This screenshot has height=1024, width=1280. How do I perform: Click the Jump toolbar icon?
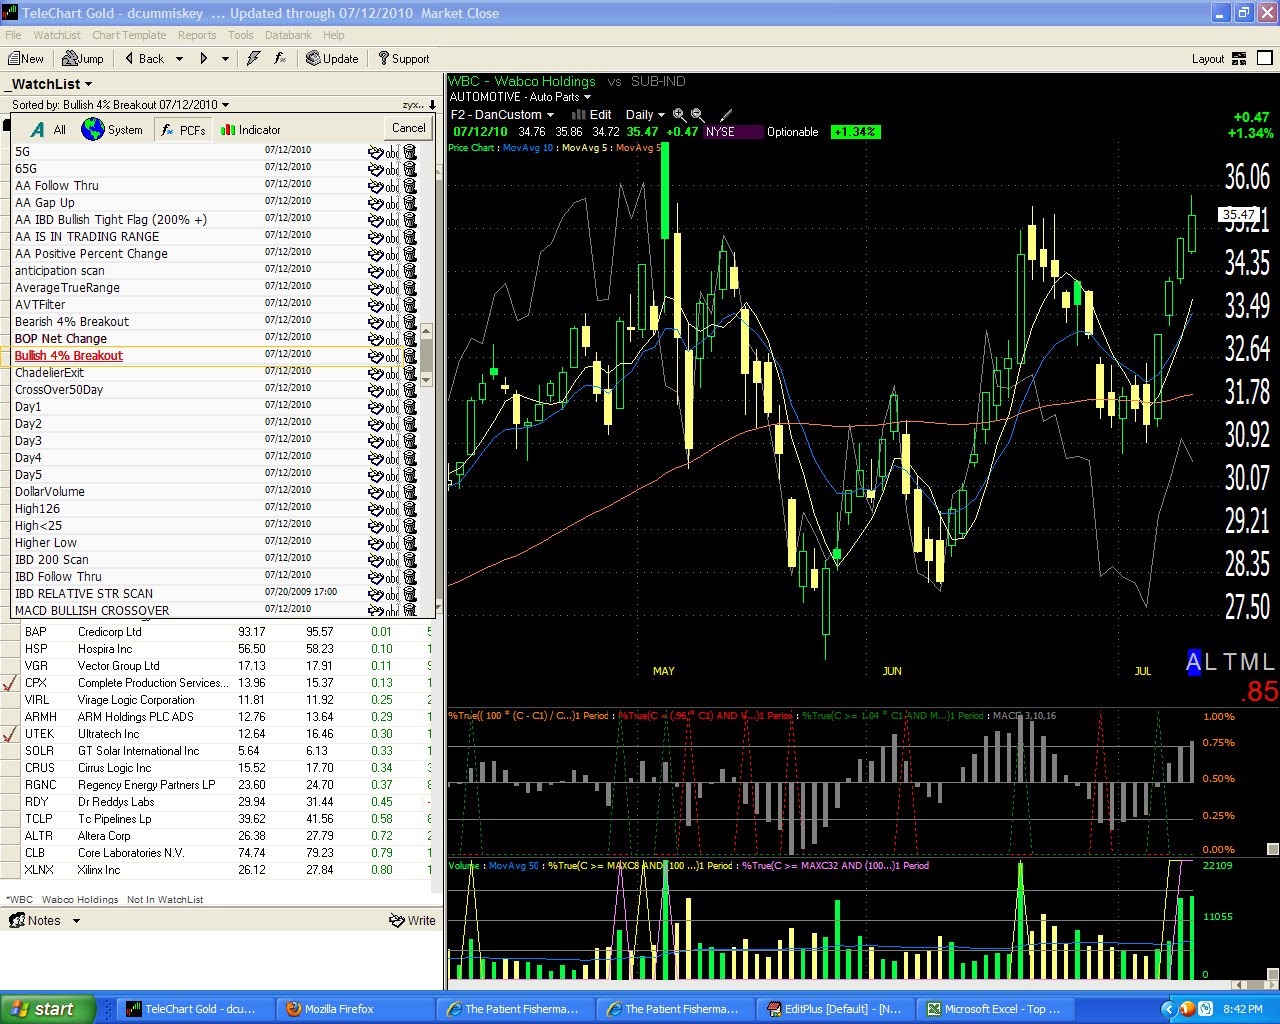point(80,58)
